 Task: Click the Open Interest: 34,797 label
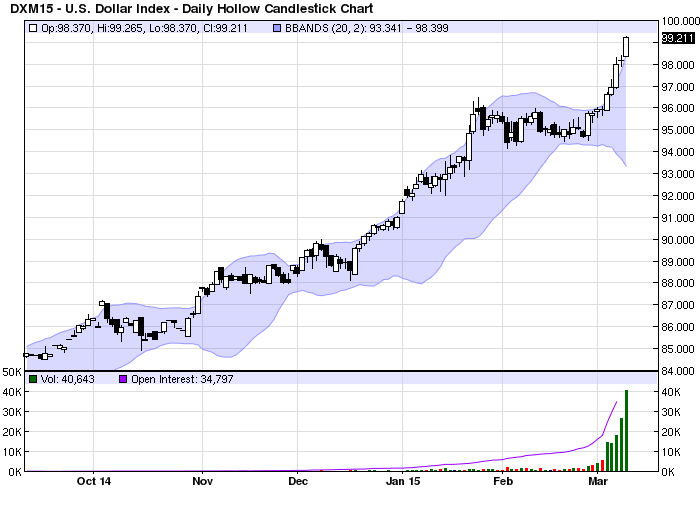174,379
